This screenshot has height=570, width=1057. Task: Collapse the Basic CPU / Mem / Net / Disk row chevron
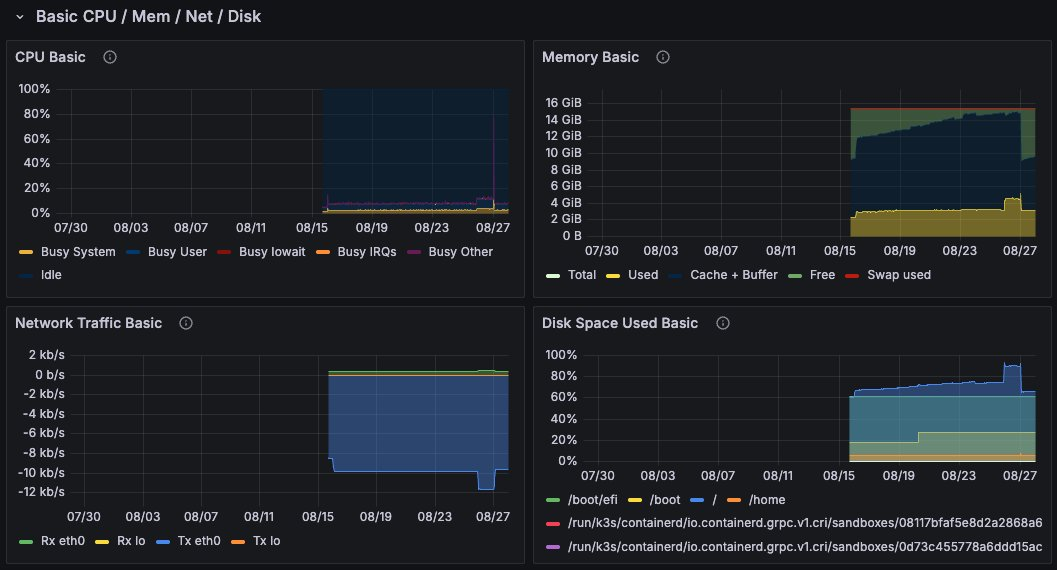coord(19,17)
